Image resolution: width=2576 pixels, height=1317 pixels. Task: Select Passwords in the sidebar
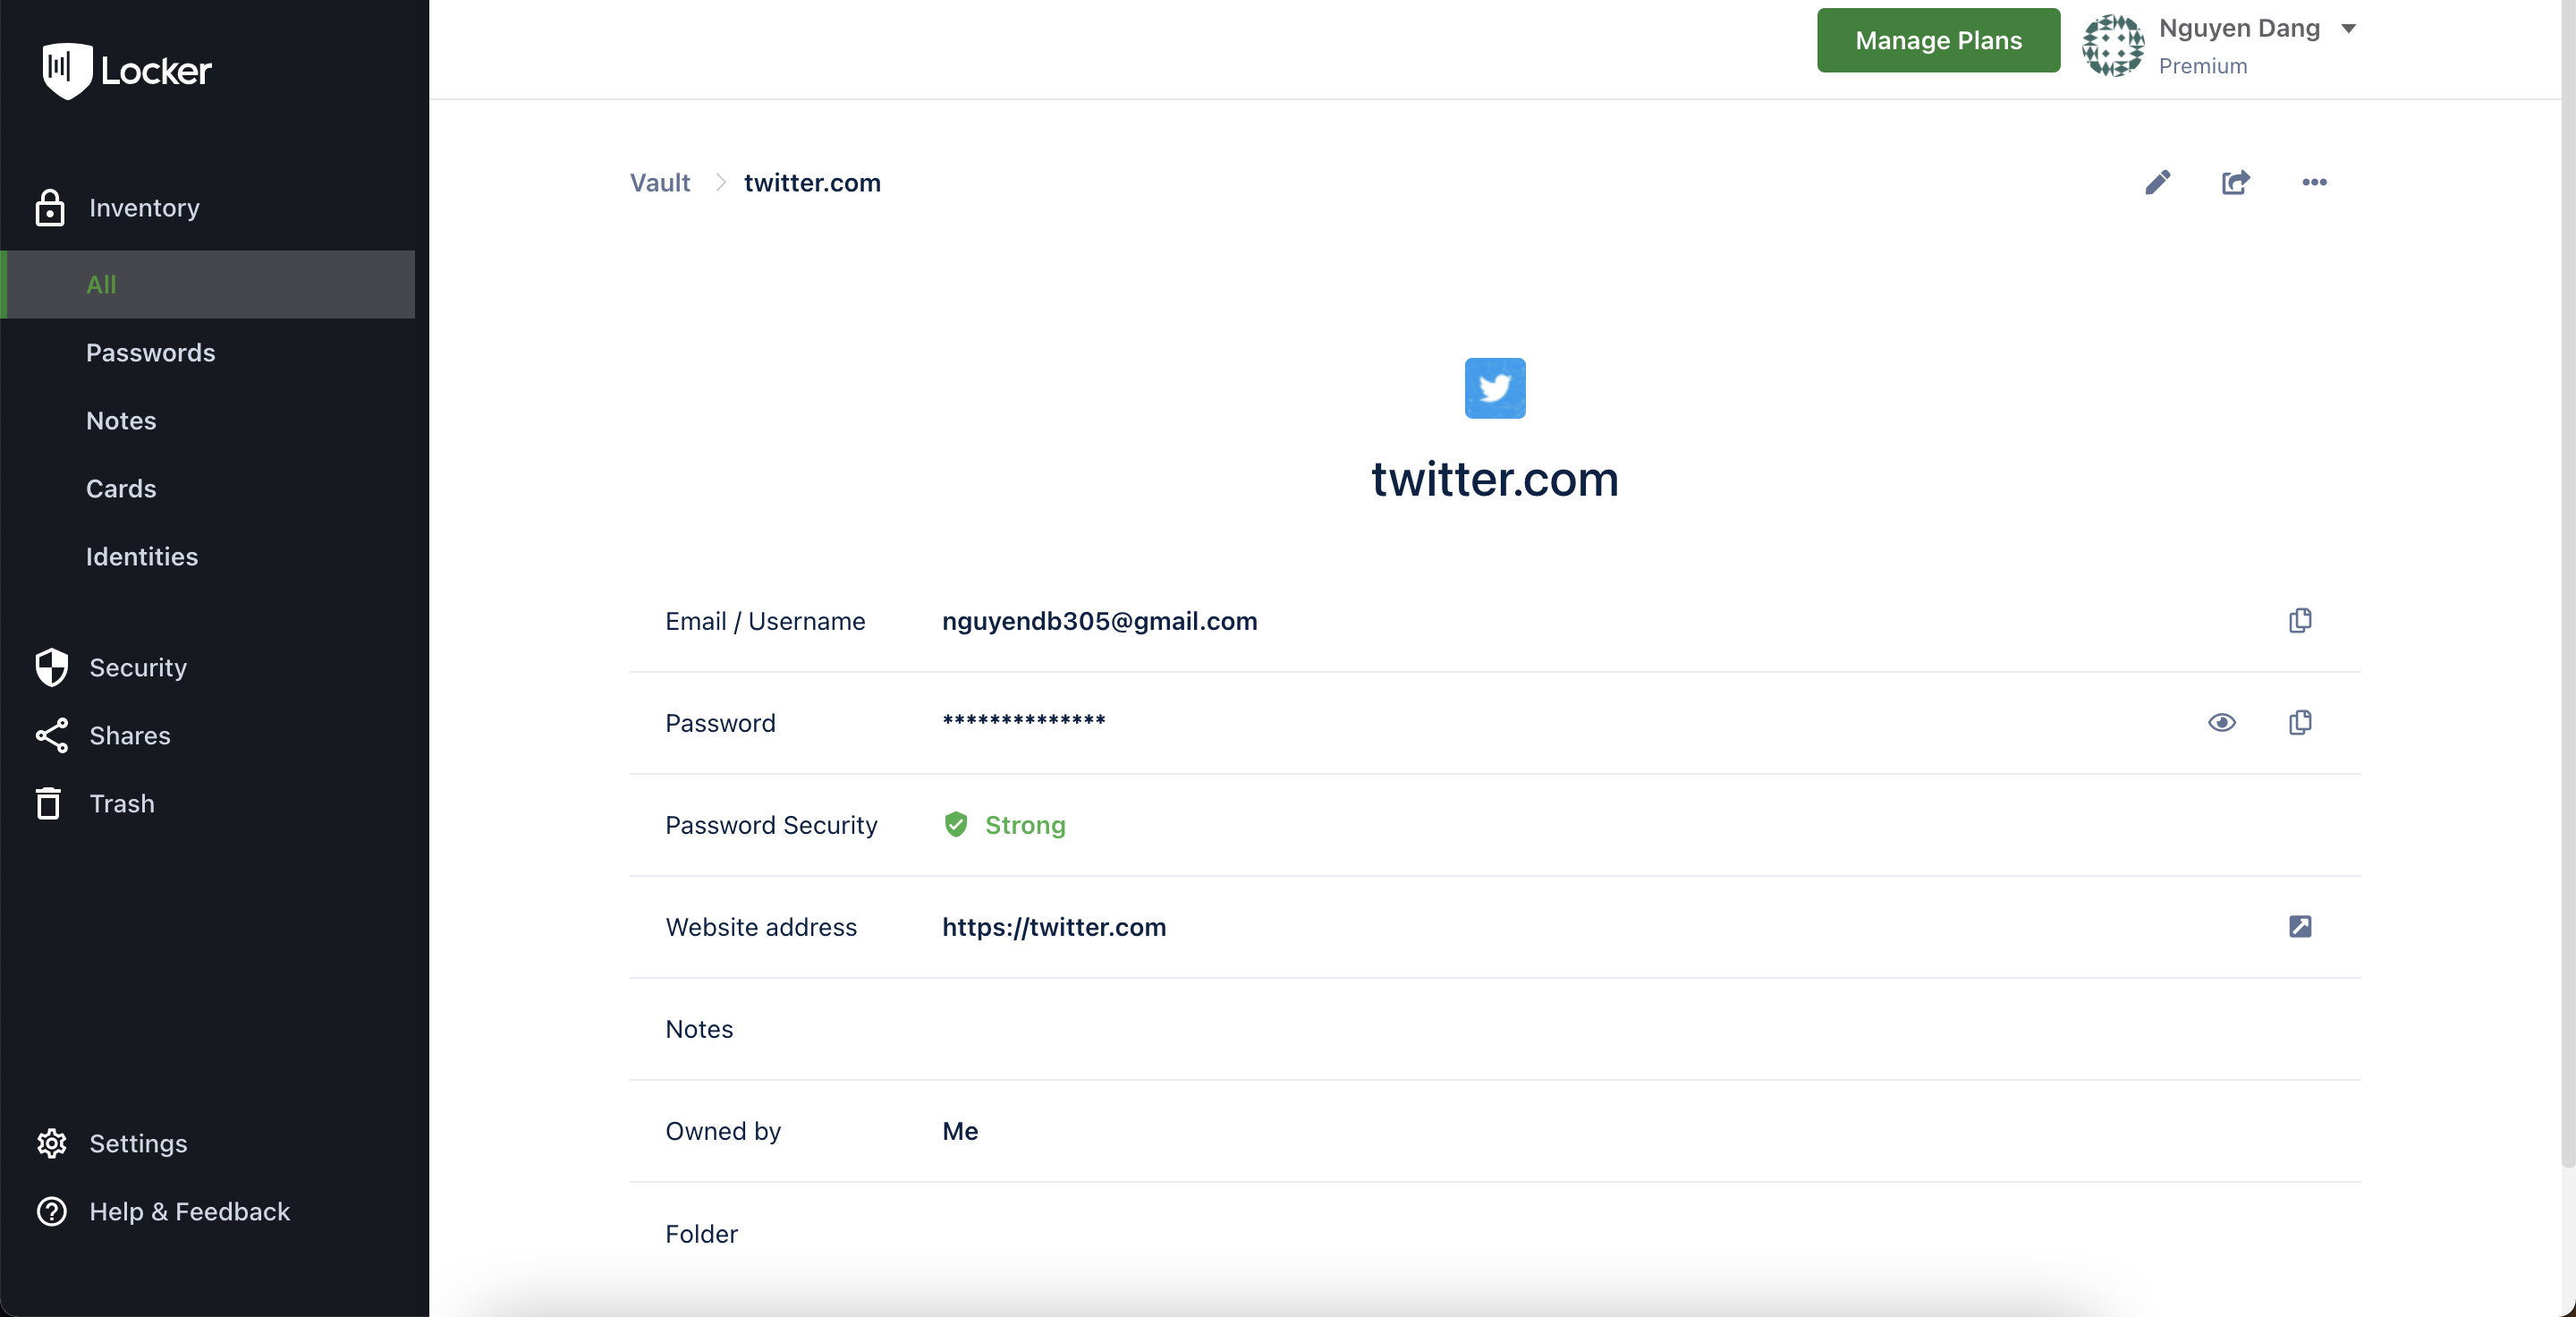150,352
